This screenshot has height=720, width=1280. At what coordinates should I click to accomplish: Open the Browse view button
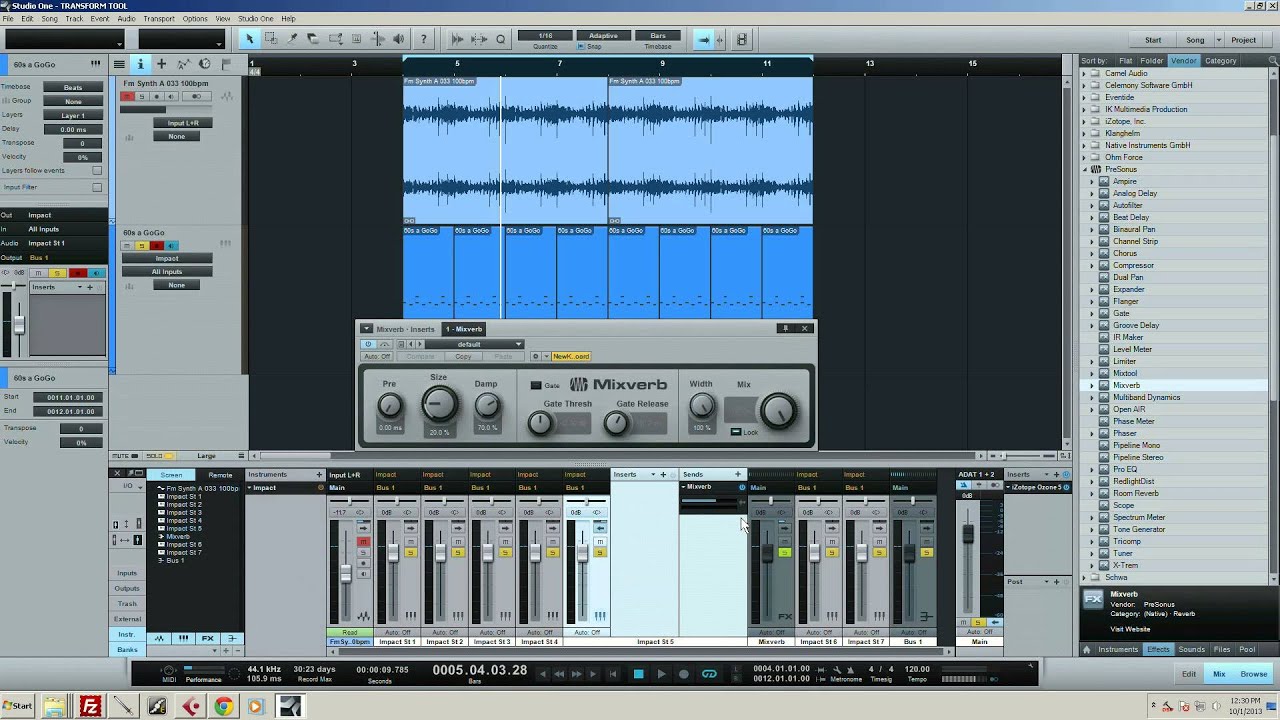click(x=1253, y=674)
